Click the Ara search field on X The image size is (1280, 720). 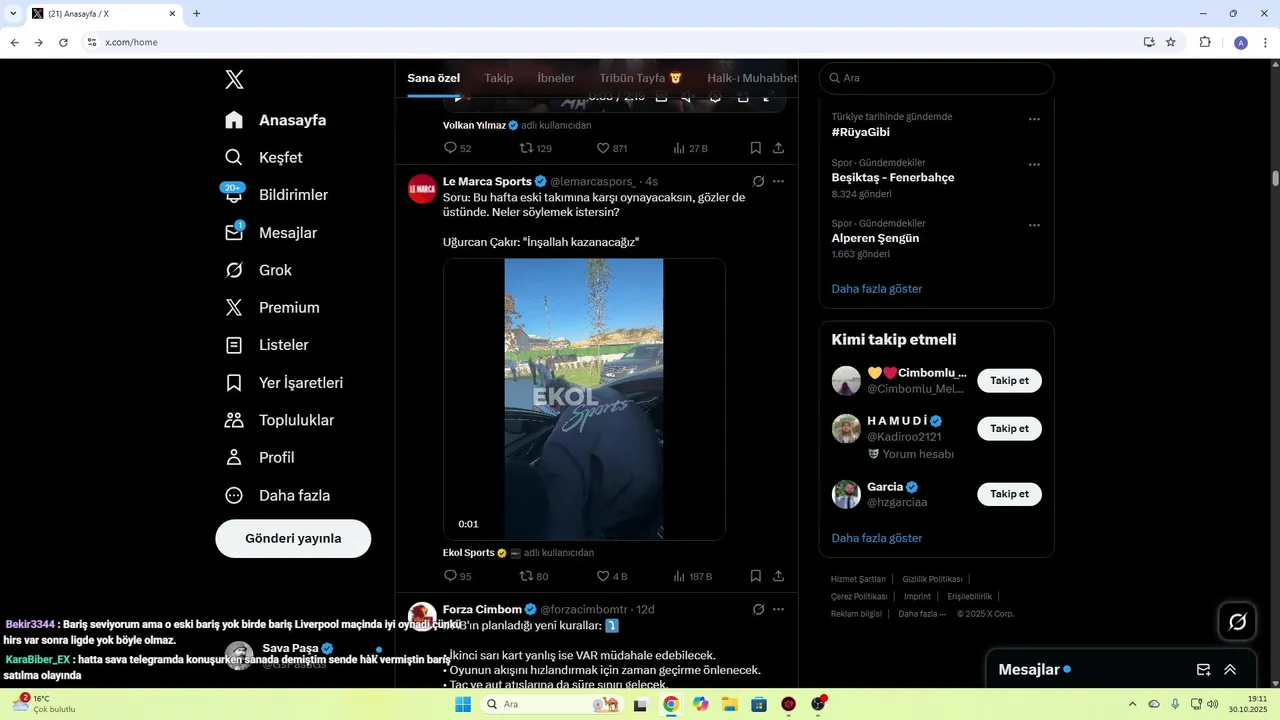pos(936,78)
